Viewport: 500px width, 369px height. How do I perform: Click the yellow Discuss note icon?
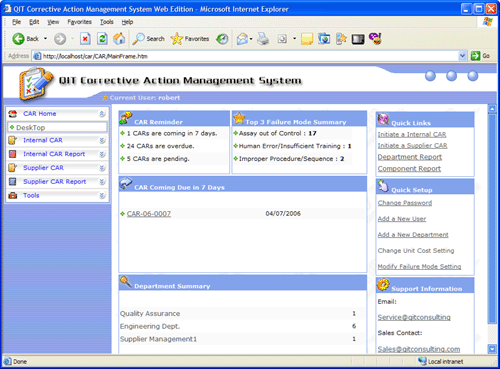pos(307,39)
